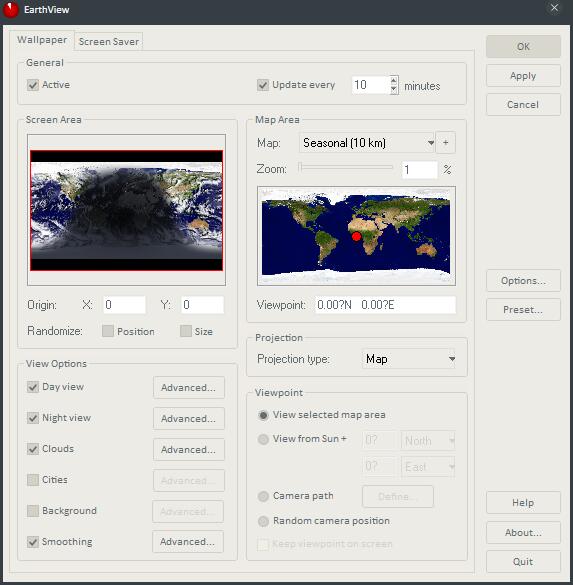The height and width of the screenshot is (585, 573).
Task: Switch to the Screen Saver tab
Action: [x=109, y=41]
